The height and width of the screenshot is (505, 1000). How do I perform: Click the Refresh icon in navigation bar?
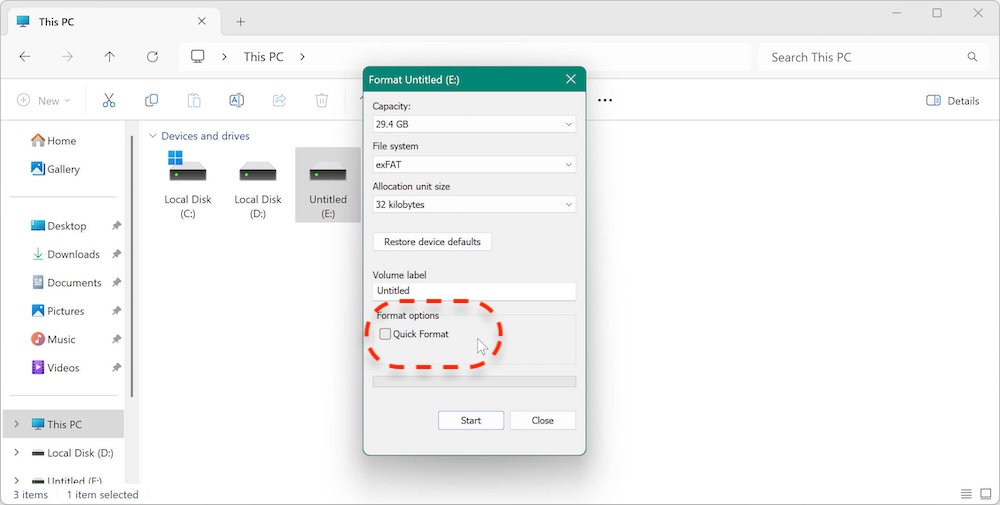(x=152, y=57)
